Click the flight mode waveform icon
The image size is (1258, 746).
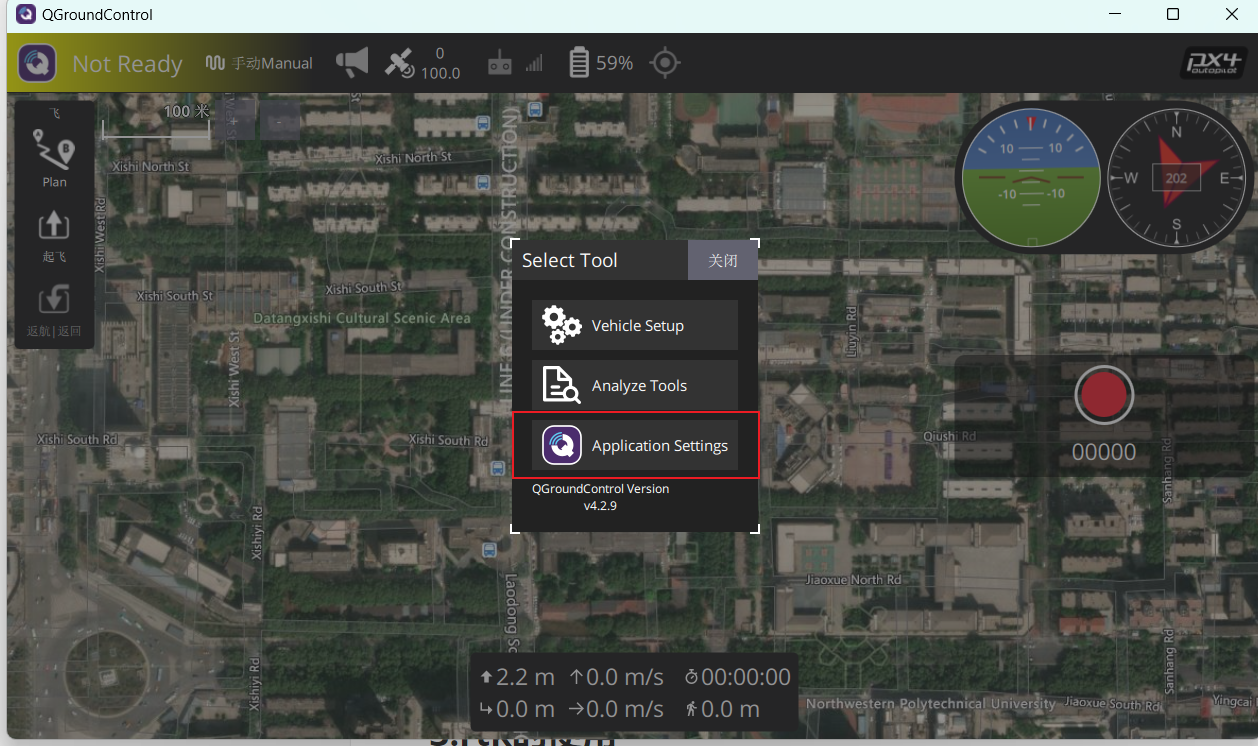pyautogui.click(x=215, y=63)
